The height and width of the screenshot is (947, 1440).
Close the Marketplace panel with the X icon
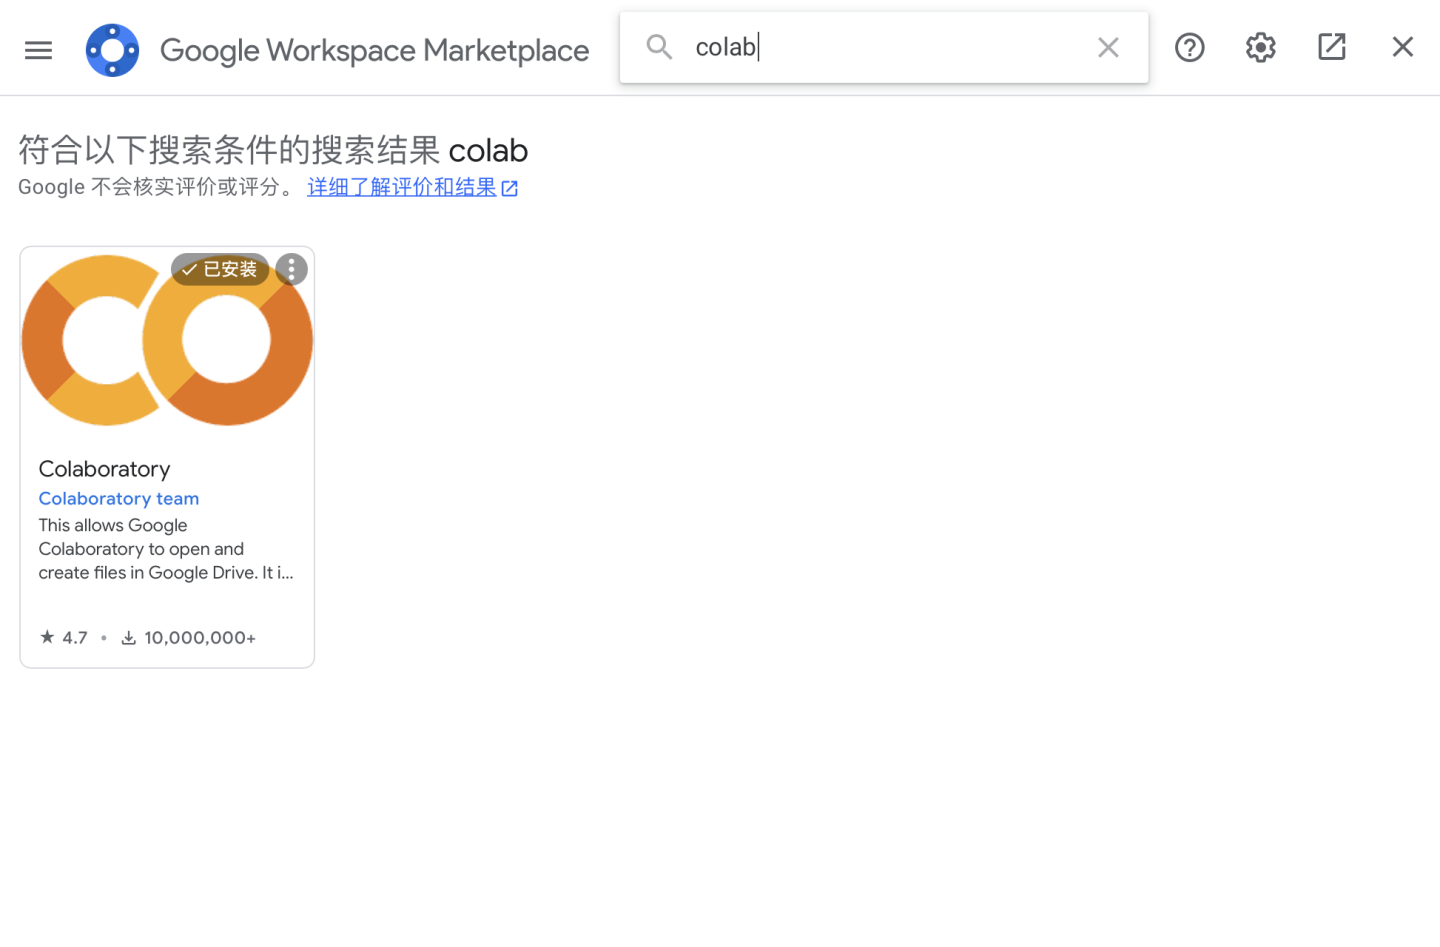point(1403,46)
